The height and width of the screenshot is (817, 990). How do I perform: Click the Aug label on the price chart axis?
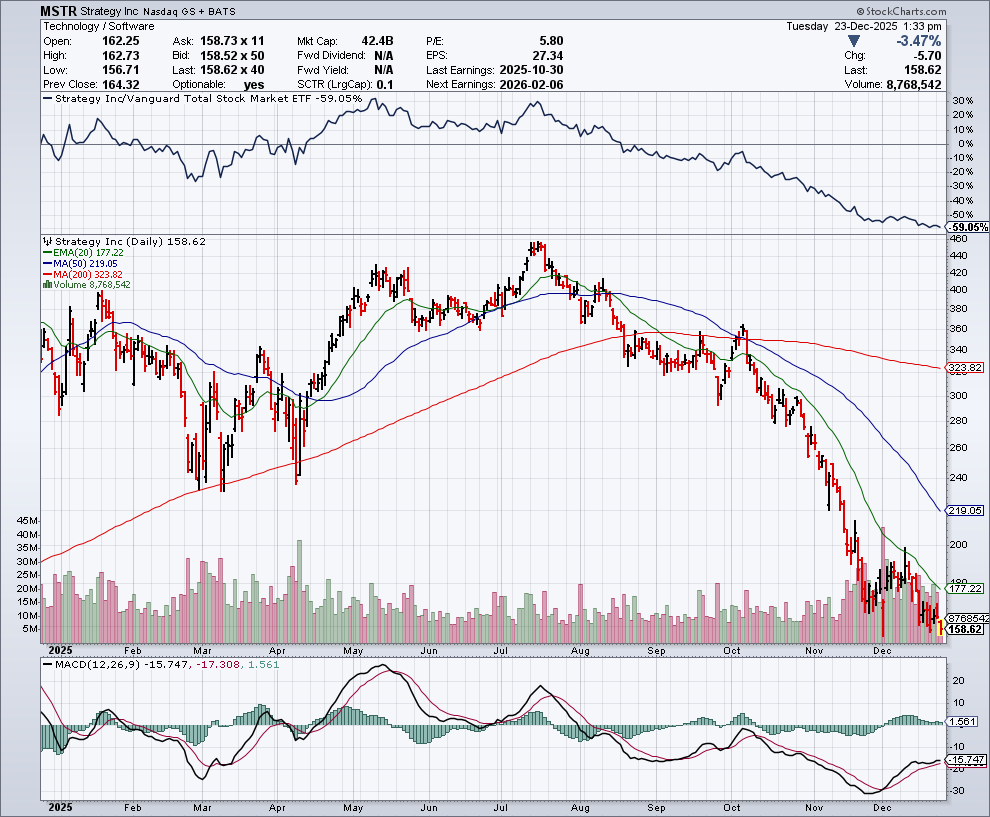click(x=580, y=650)
